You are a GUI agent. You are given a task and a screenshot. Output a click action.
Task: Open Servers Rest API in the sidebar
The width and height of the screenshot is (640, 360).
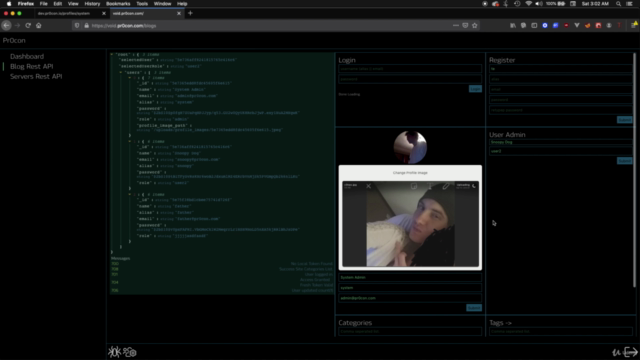pos(36,76)
